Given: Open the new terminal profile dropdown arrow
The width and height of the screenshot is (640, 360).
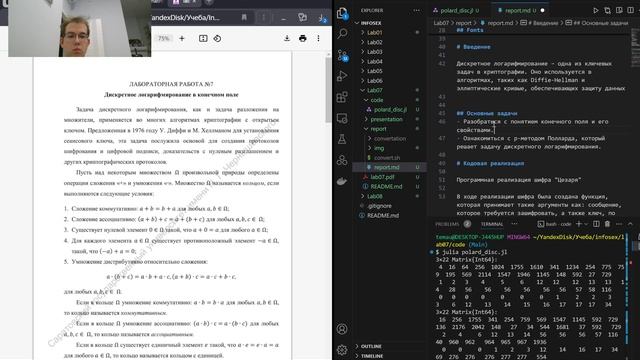Looking at the screenshot, I should (586, 224).
